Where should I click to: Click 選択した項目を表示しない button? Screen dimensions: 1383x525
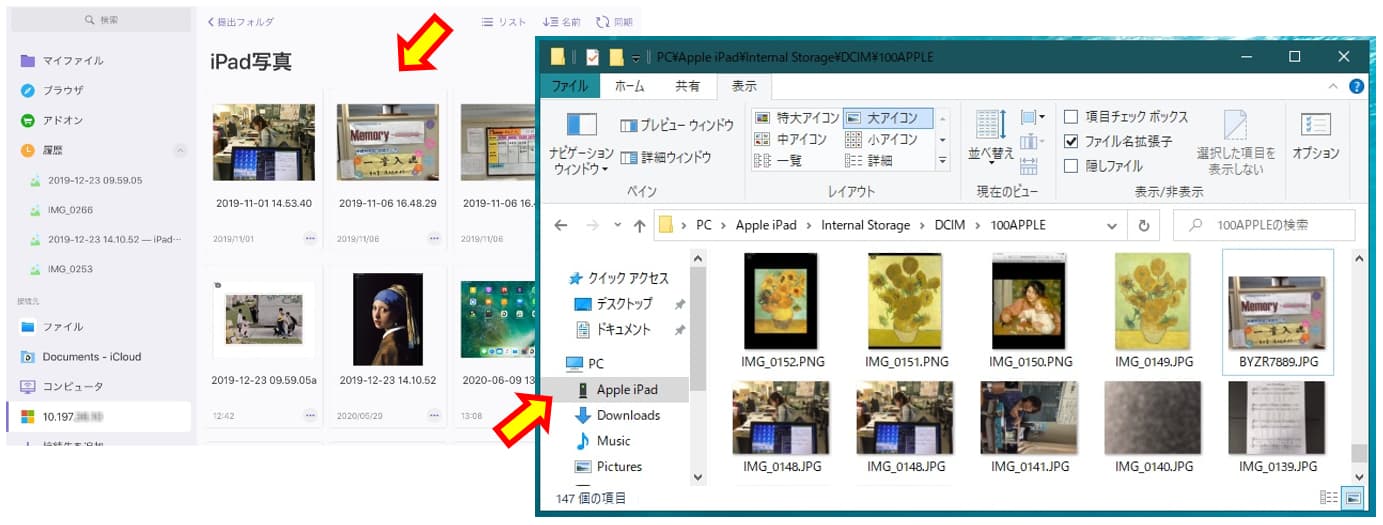pyautogui.click(x=1236, y=141)
